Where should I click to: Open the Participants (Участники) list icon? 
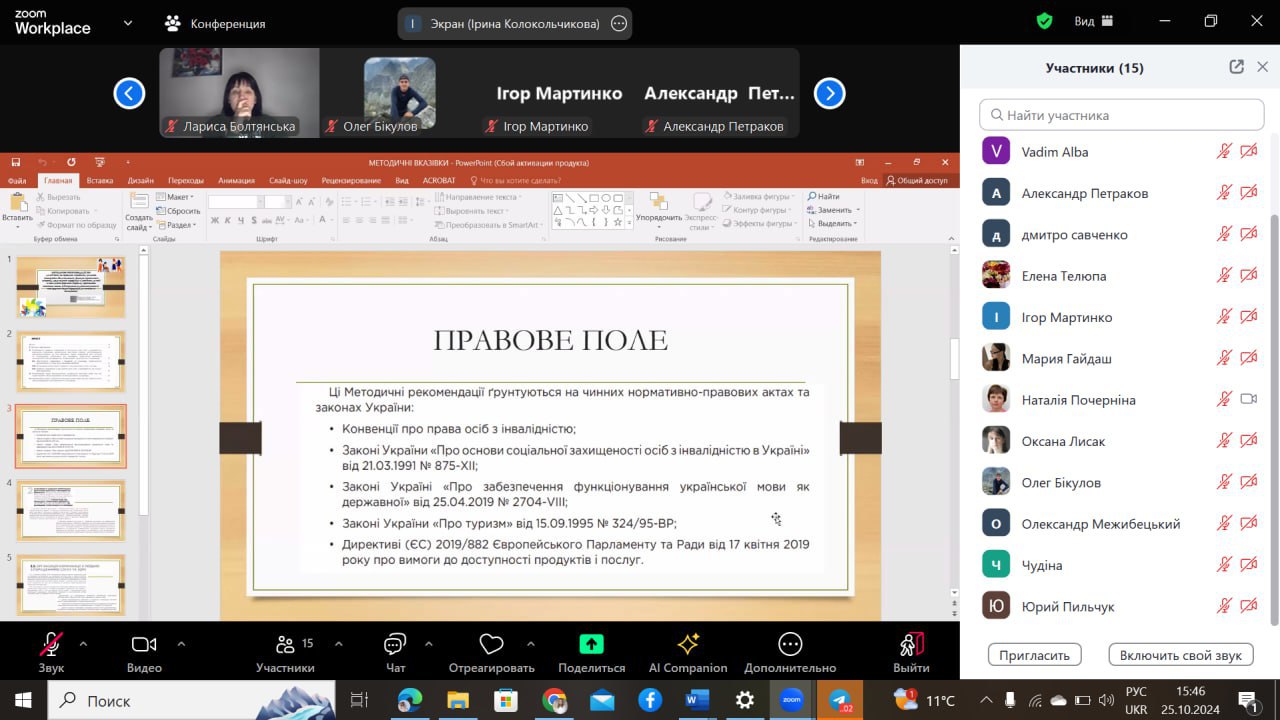[285, 644]
